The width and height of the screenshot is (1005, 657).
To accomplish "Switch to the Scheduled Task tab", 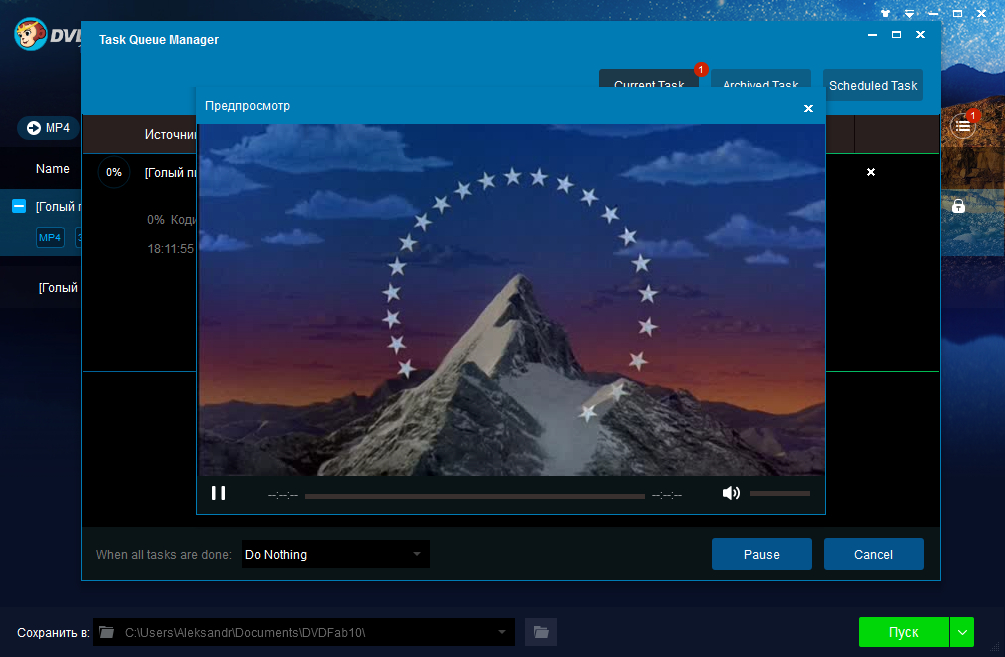I will (x=872, y=85).
